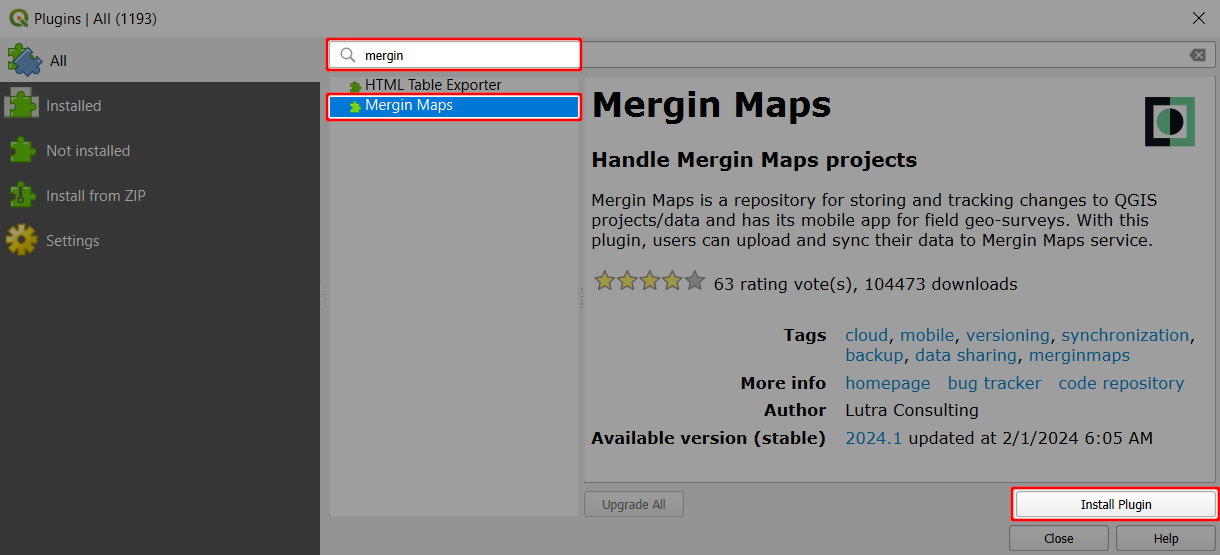This screenshot has height=555, width=1220.
Task: Click the Install Plugin button
Action: [x=1116, y=505]
